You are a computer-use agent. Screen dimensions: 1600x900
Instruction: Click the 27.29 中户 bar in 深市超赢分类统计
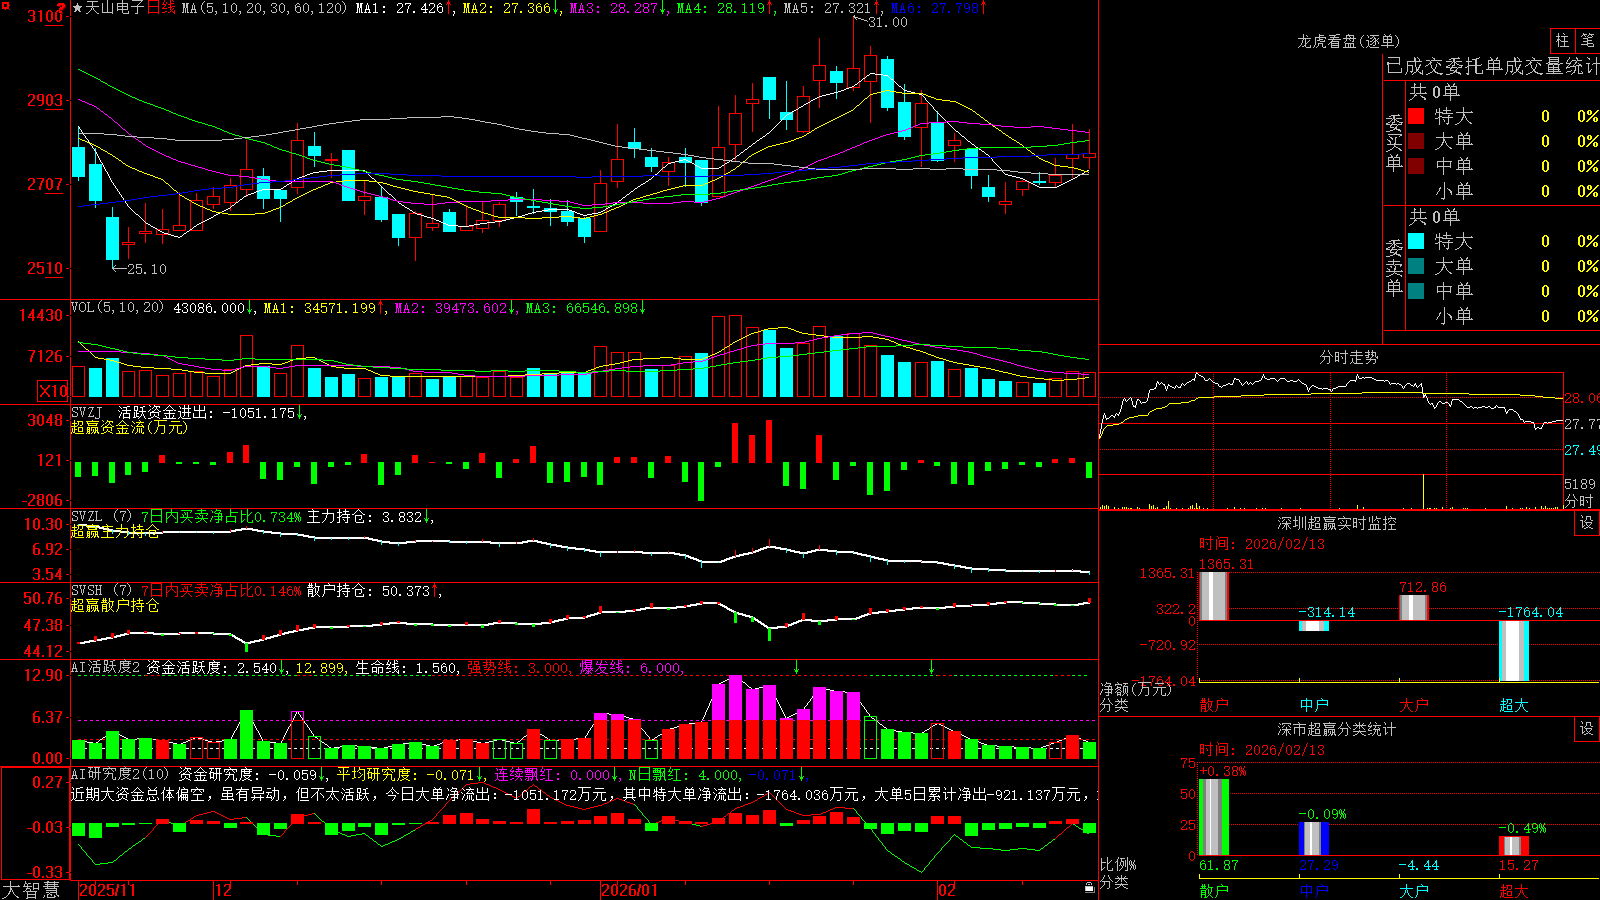[1314, 838]
